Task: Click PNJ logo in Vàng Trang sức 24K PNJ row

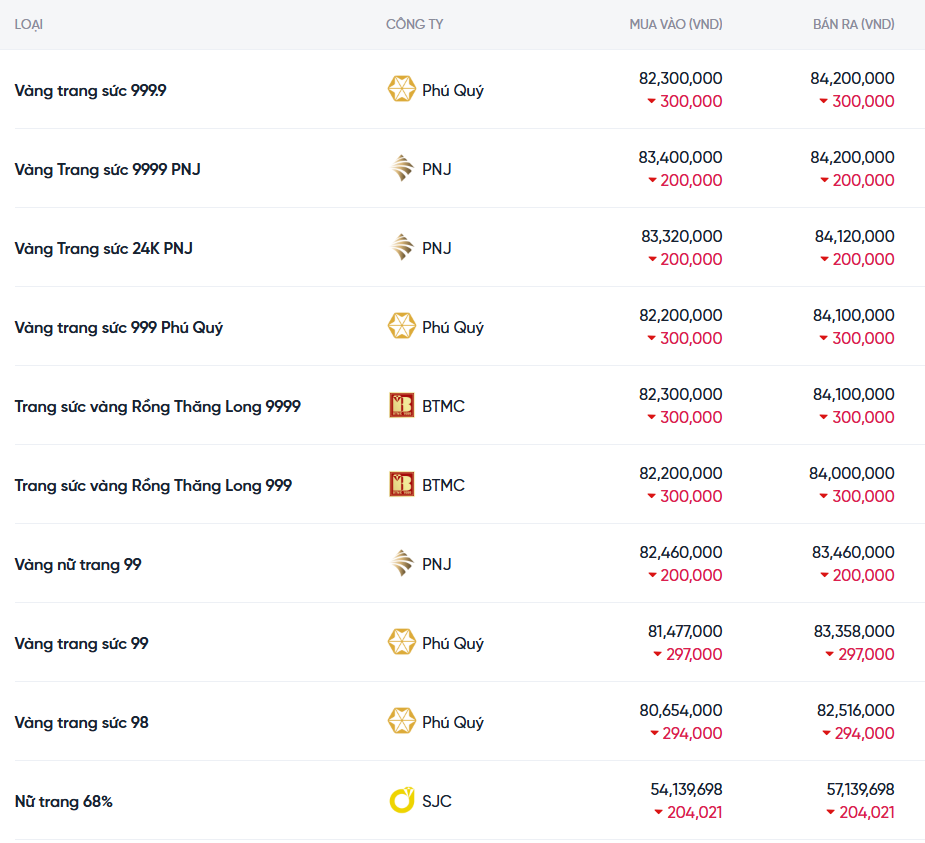Action: 402,247
